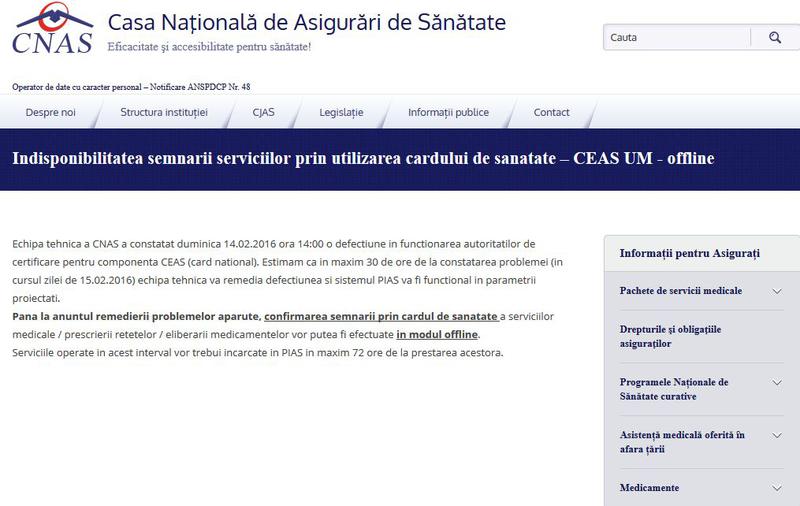This screenshot has height=506, width=800.
Task: Click the search magnifier icon
Action: tap(775, 37)
